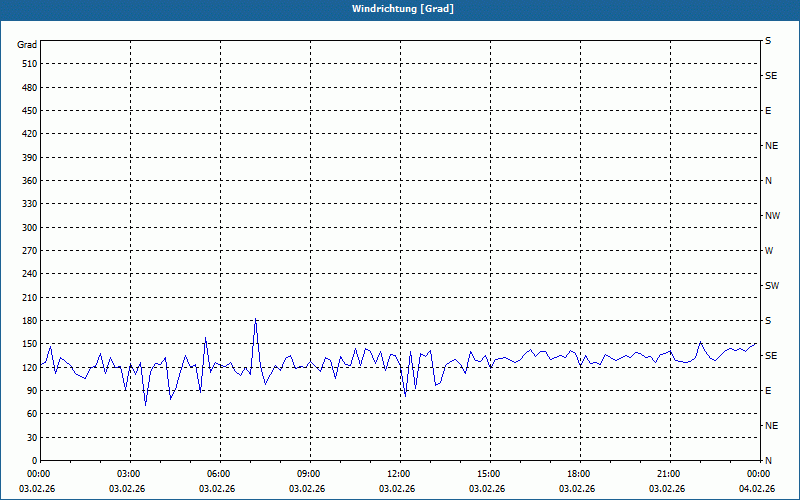Click the 04.02.26 date label
Image resolution: width=800 pixels, height=500 pixels.
click(x=757, y=489)
